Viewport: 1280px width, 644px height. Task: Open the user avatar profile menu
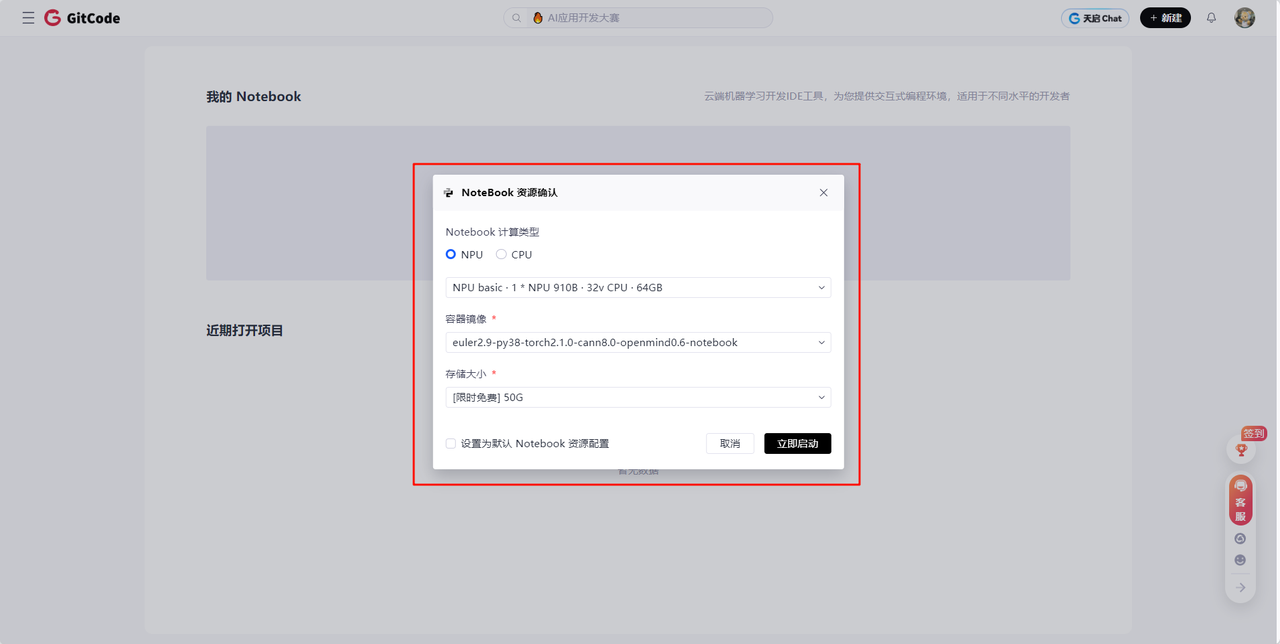1244,18
